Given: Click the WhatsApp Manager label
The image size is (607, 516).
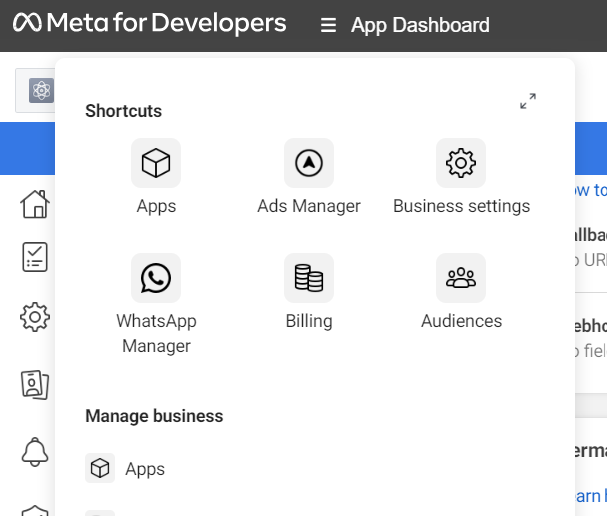Looking at the screenshot, I should (156, 333).
